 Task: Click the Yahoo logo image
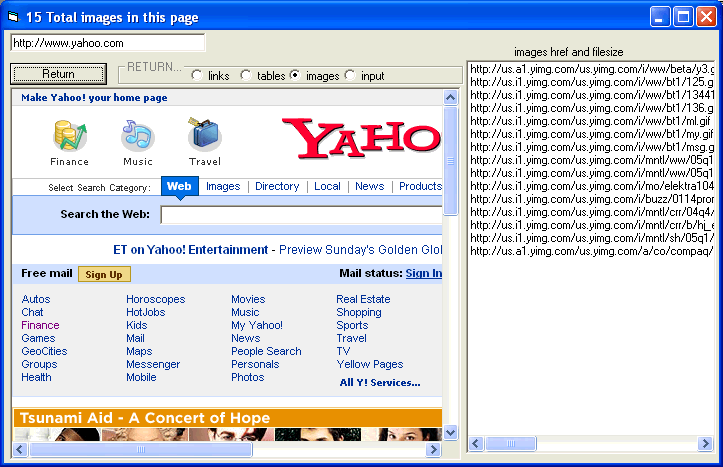[x=361, y=139]
